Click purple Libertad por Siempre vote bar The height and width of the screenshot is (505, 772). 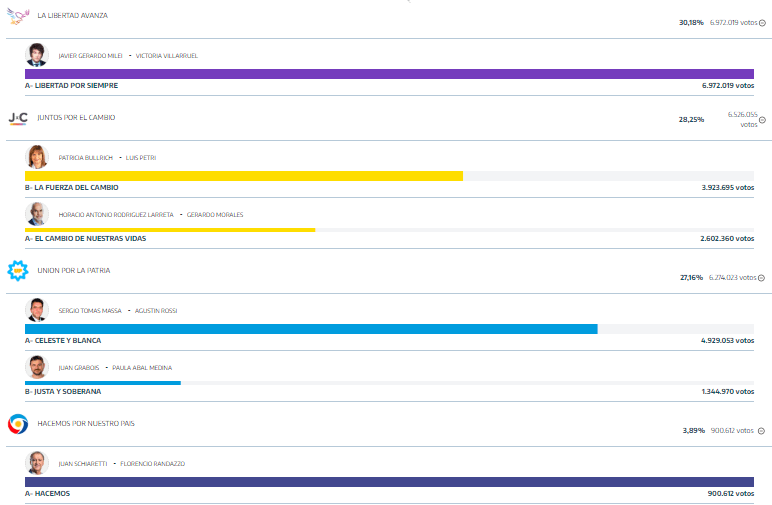[x=389, y=74]
